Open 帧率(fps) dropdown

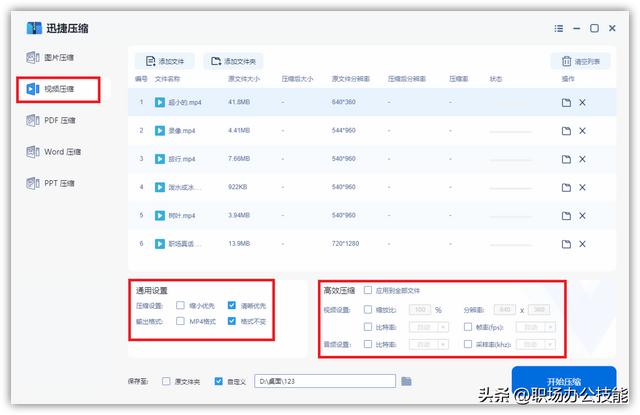[x=536, y=327]
